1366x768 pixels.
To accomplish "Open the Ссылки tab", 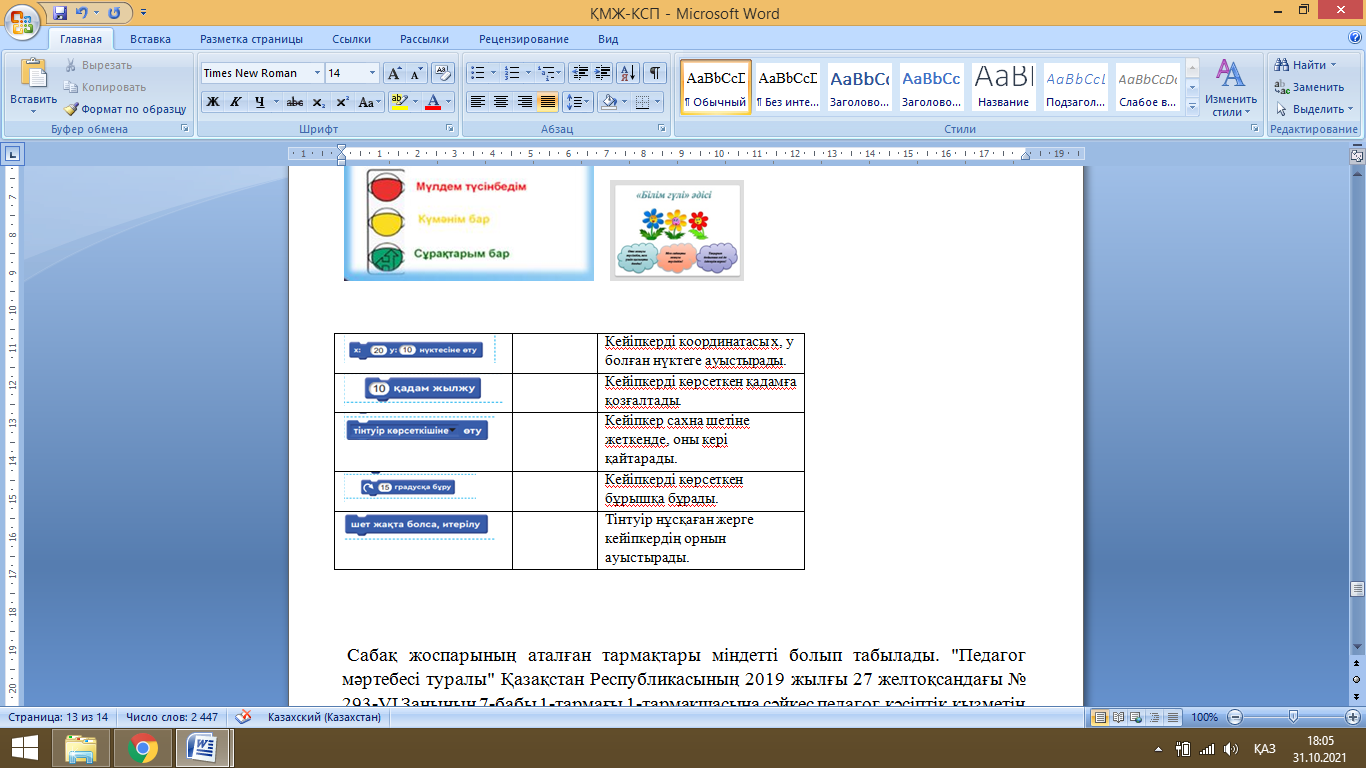I will [x=352, y=39].
